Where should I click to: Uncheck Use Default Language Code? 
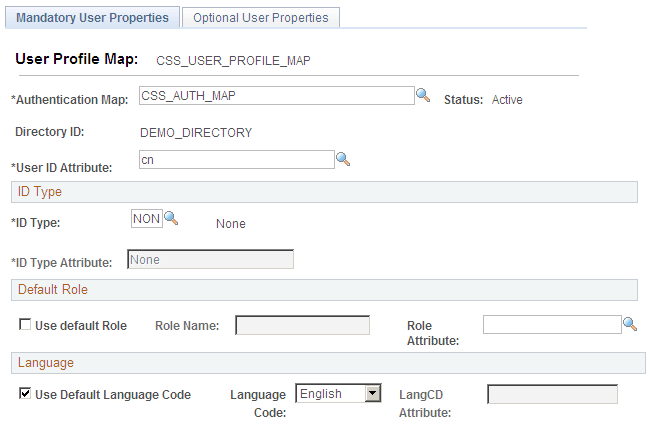(25, 394)
